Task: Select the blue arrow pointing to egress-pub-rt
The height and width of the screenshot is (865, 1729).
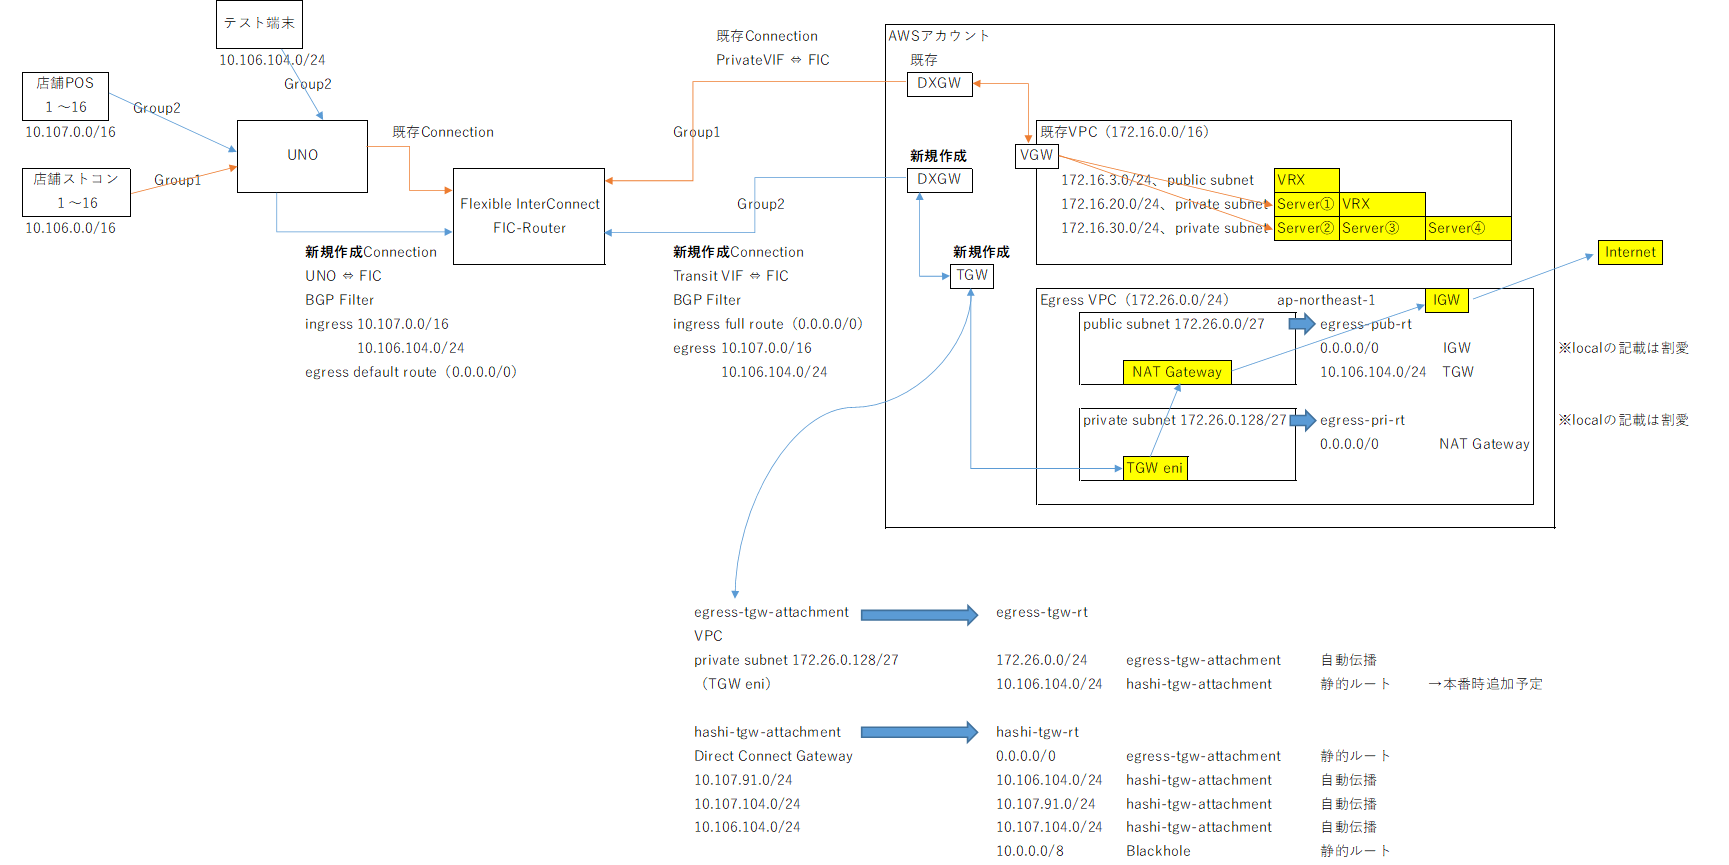Action: [1302, 323]
